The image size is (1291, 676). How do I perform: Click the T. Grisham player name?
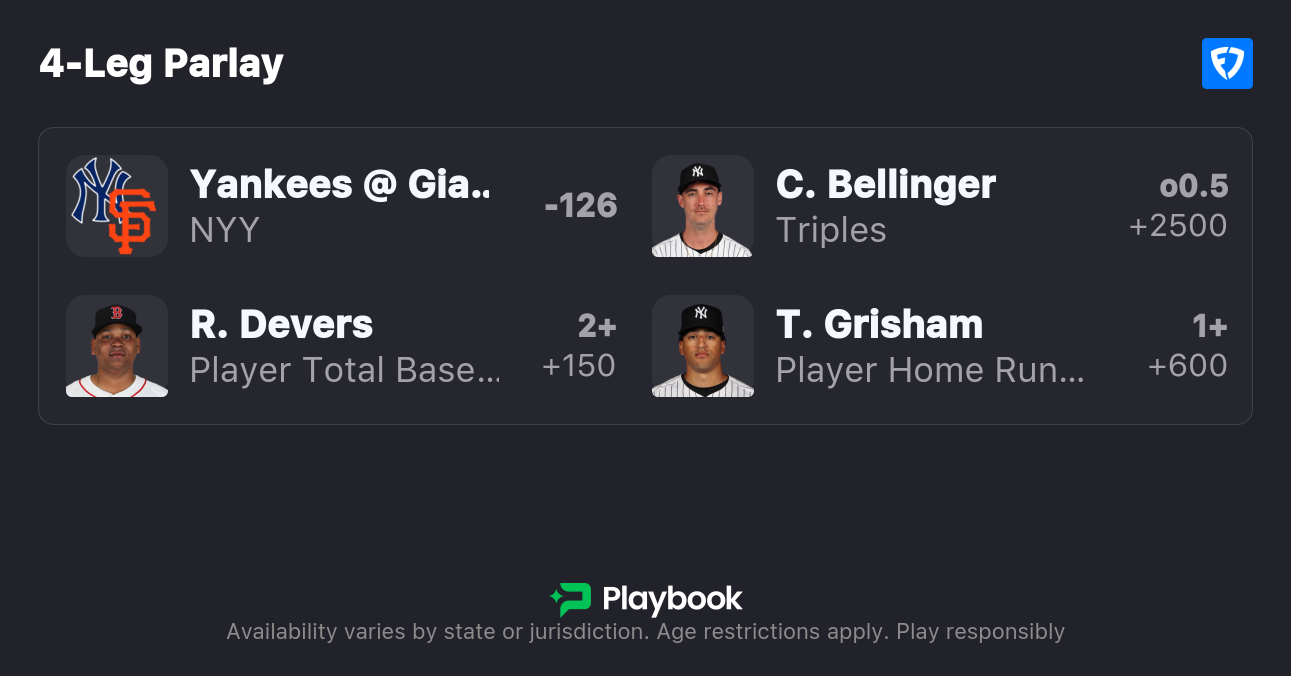879,324
